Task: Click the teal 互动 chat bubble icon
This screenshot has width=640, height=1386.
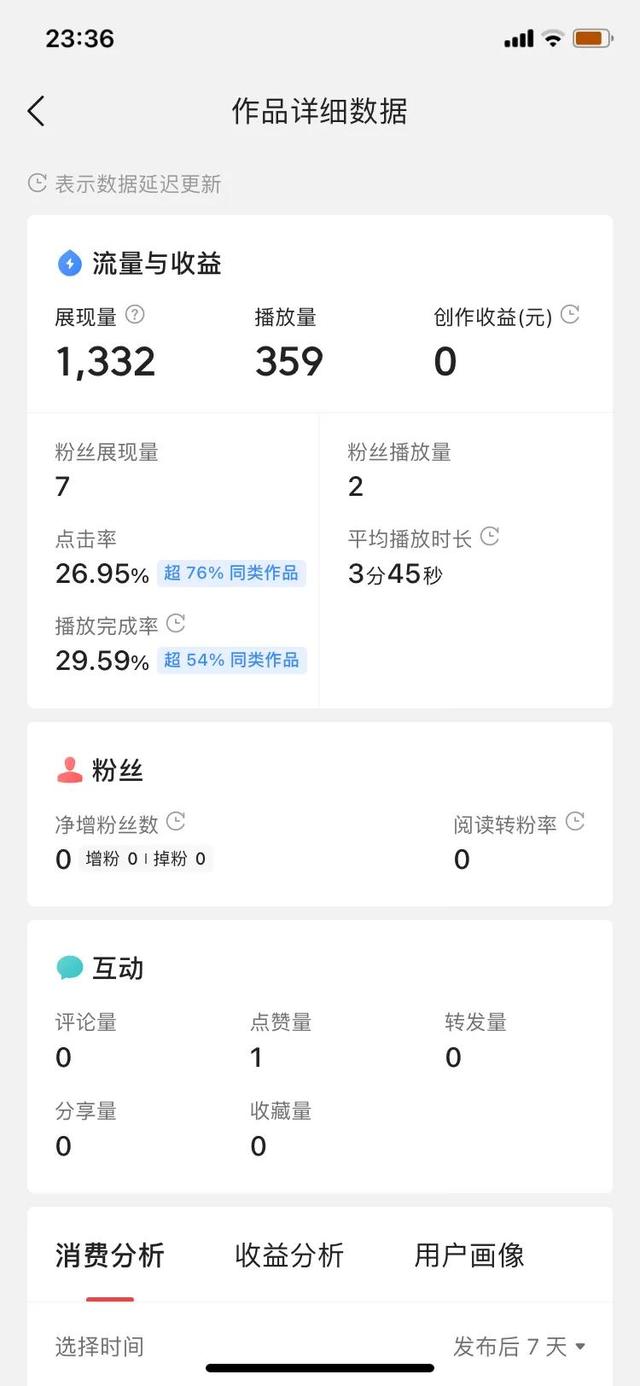Action: pyautogui.click(x=69, y=968)
